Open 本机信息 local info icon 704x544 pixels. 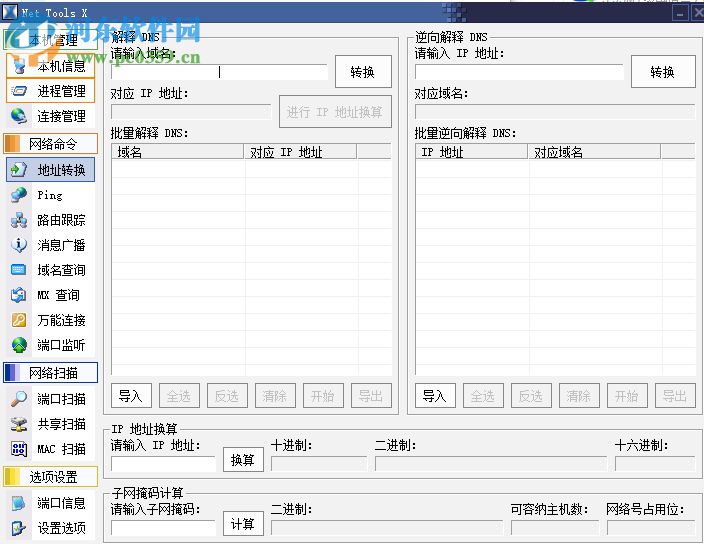tap(19, 66)
